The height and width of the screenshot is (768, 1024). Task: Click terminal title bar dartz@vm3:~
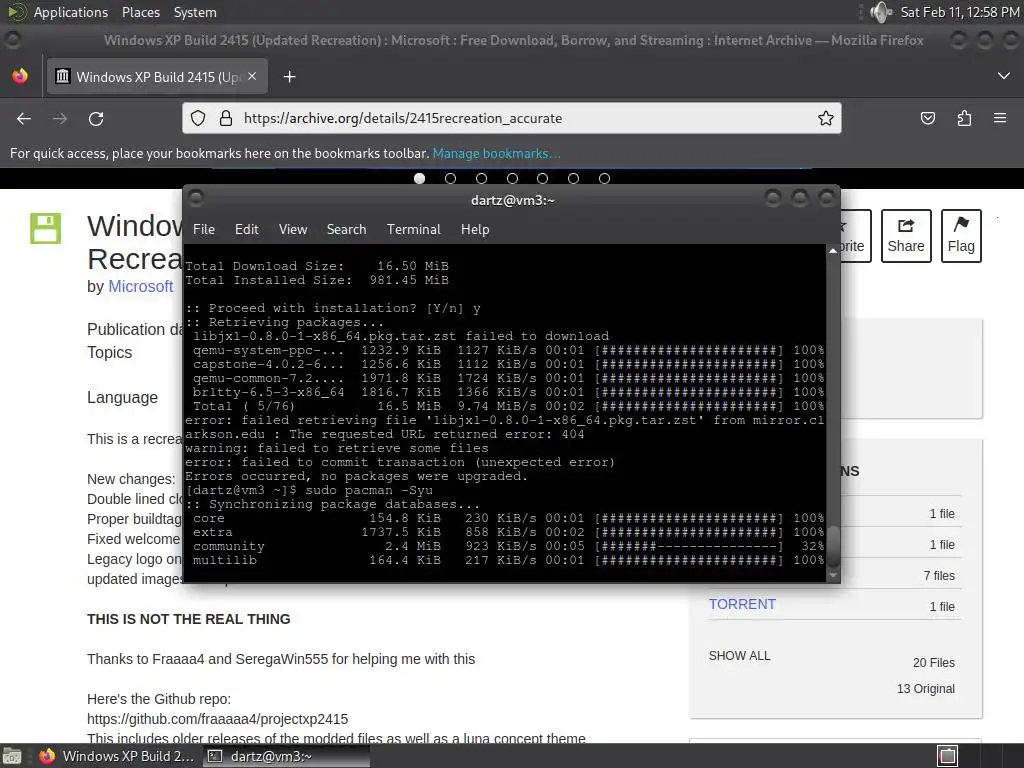click(x=513, y=200)
